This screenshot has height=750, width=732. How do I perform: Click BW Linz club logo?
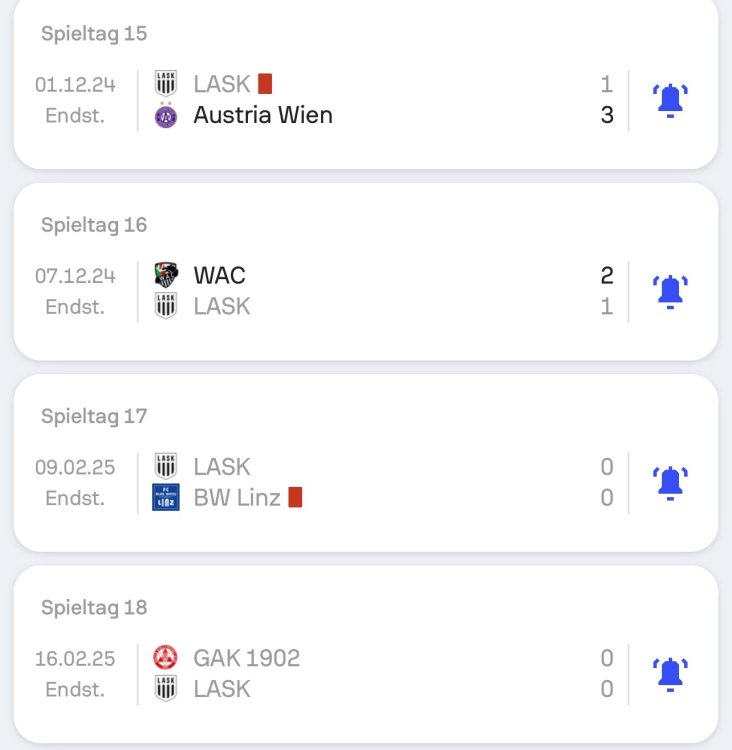click(166, 497)
